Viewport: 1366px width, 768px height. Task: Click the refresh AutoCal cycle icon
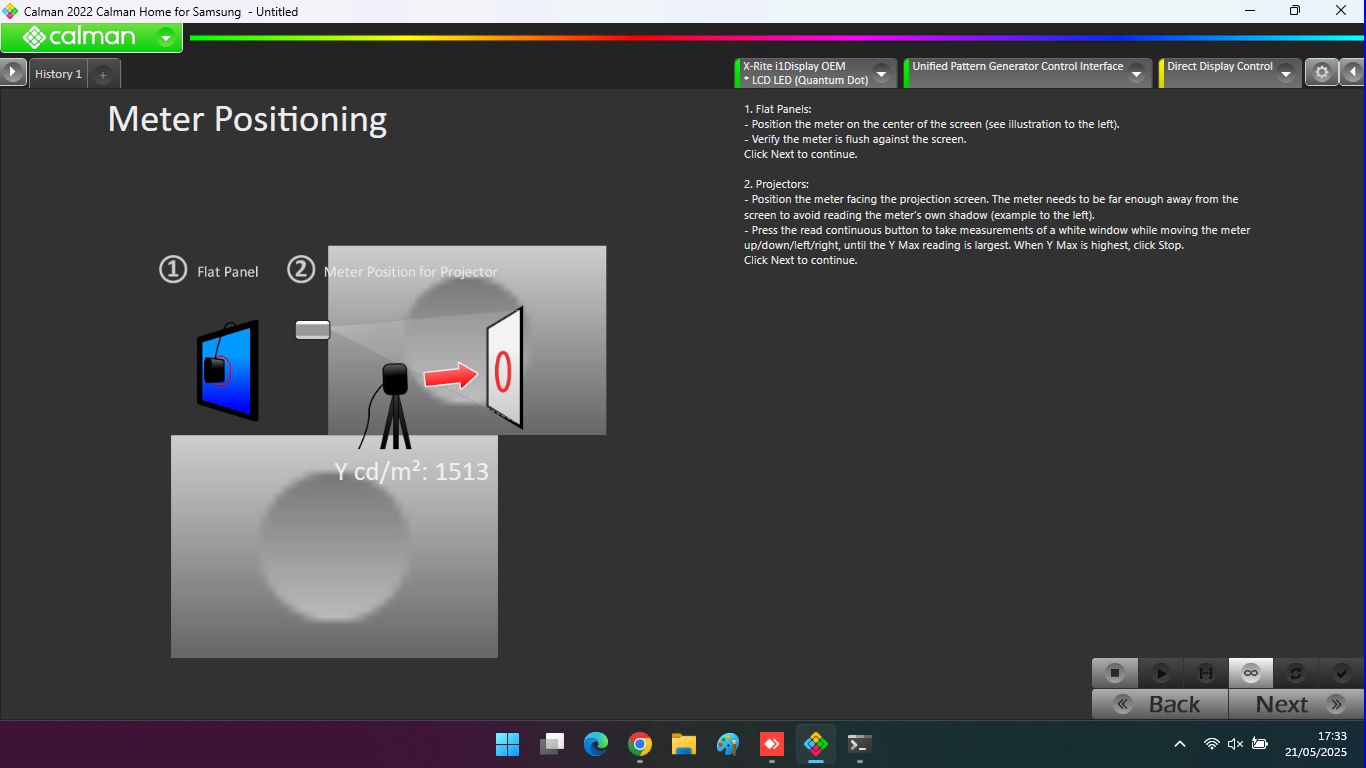(x=1296, y=673)
